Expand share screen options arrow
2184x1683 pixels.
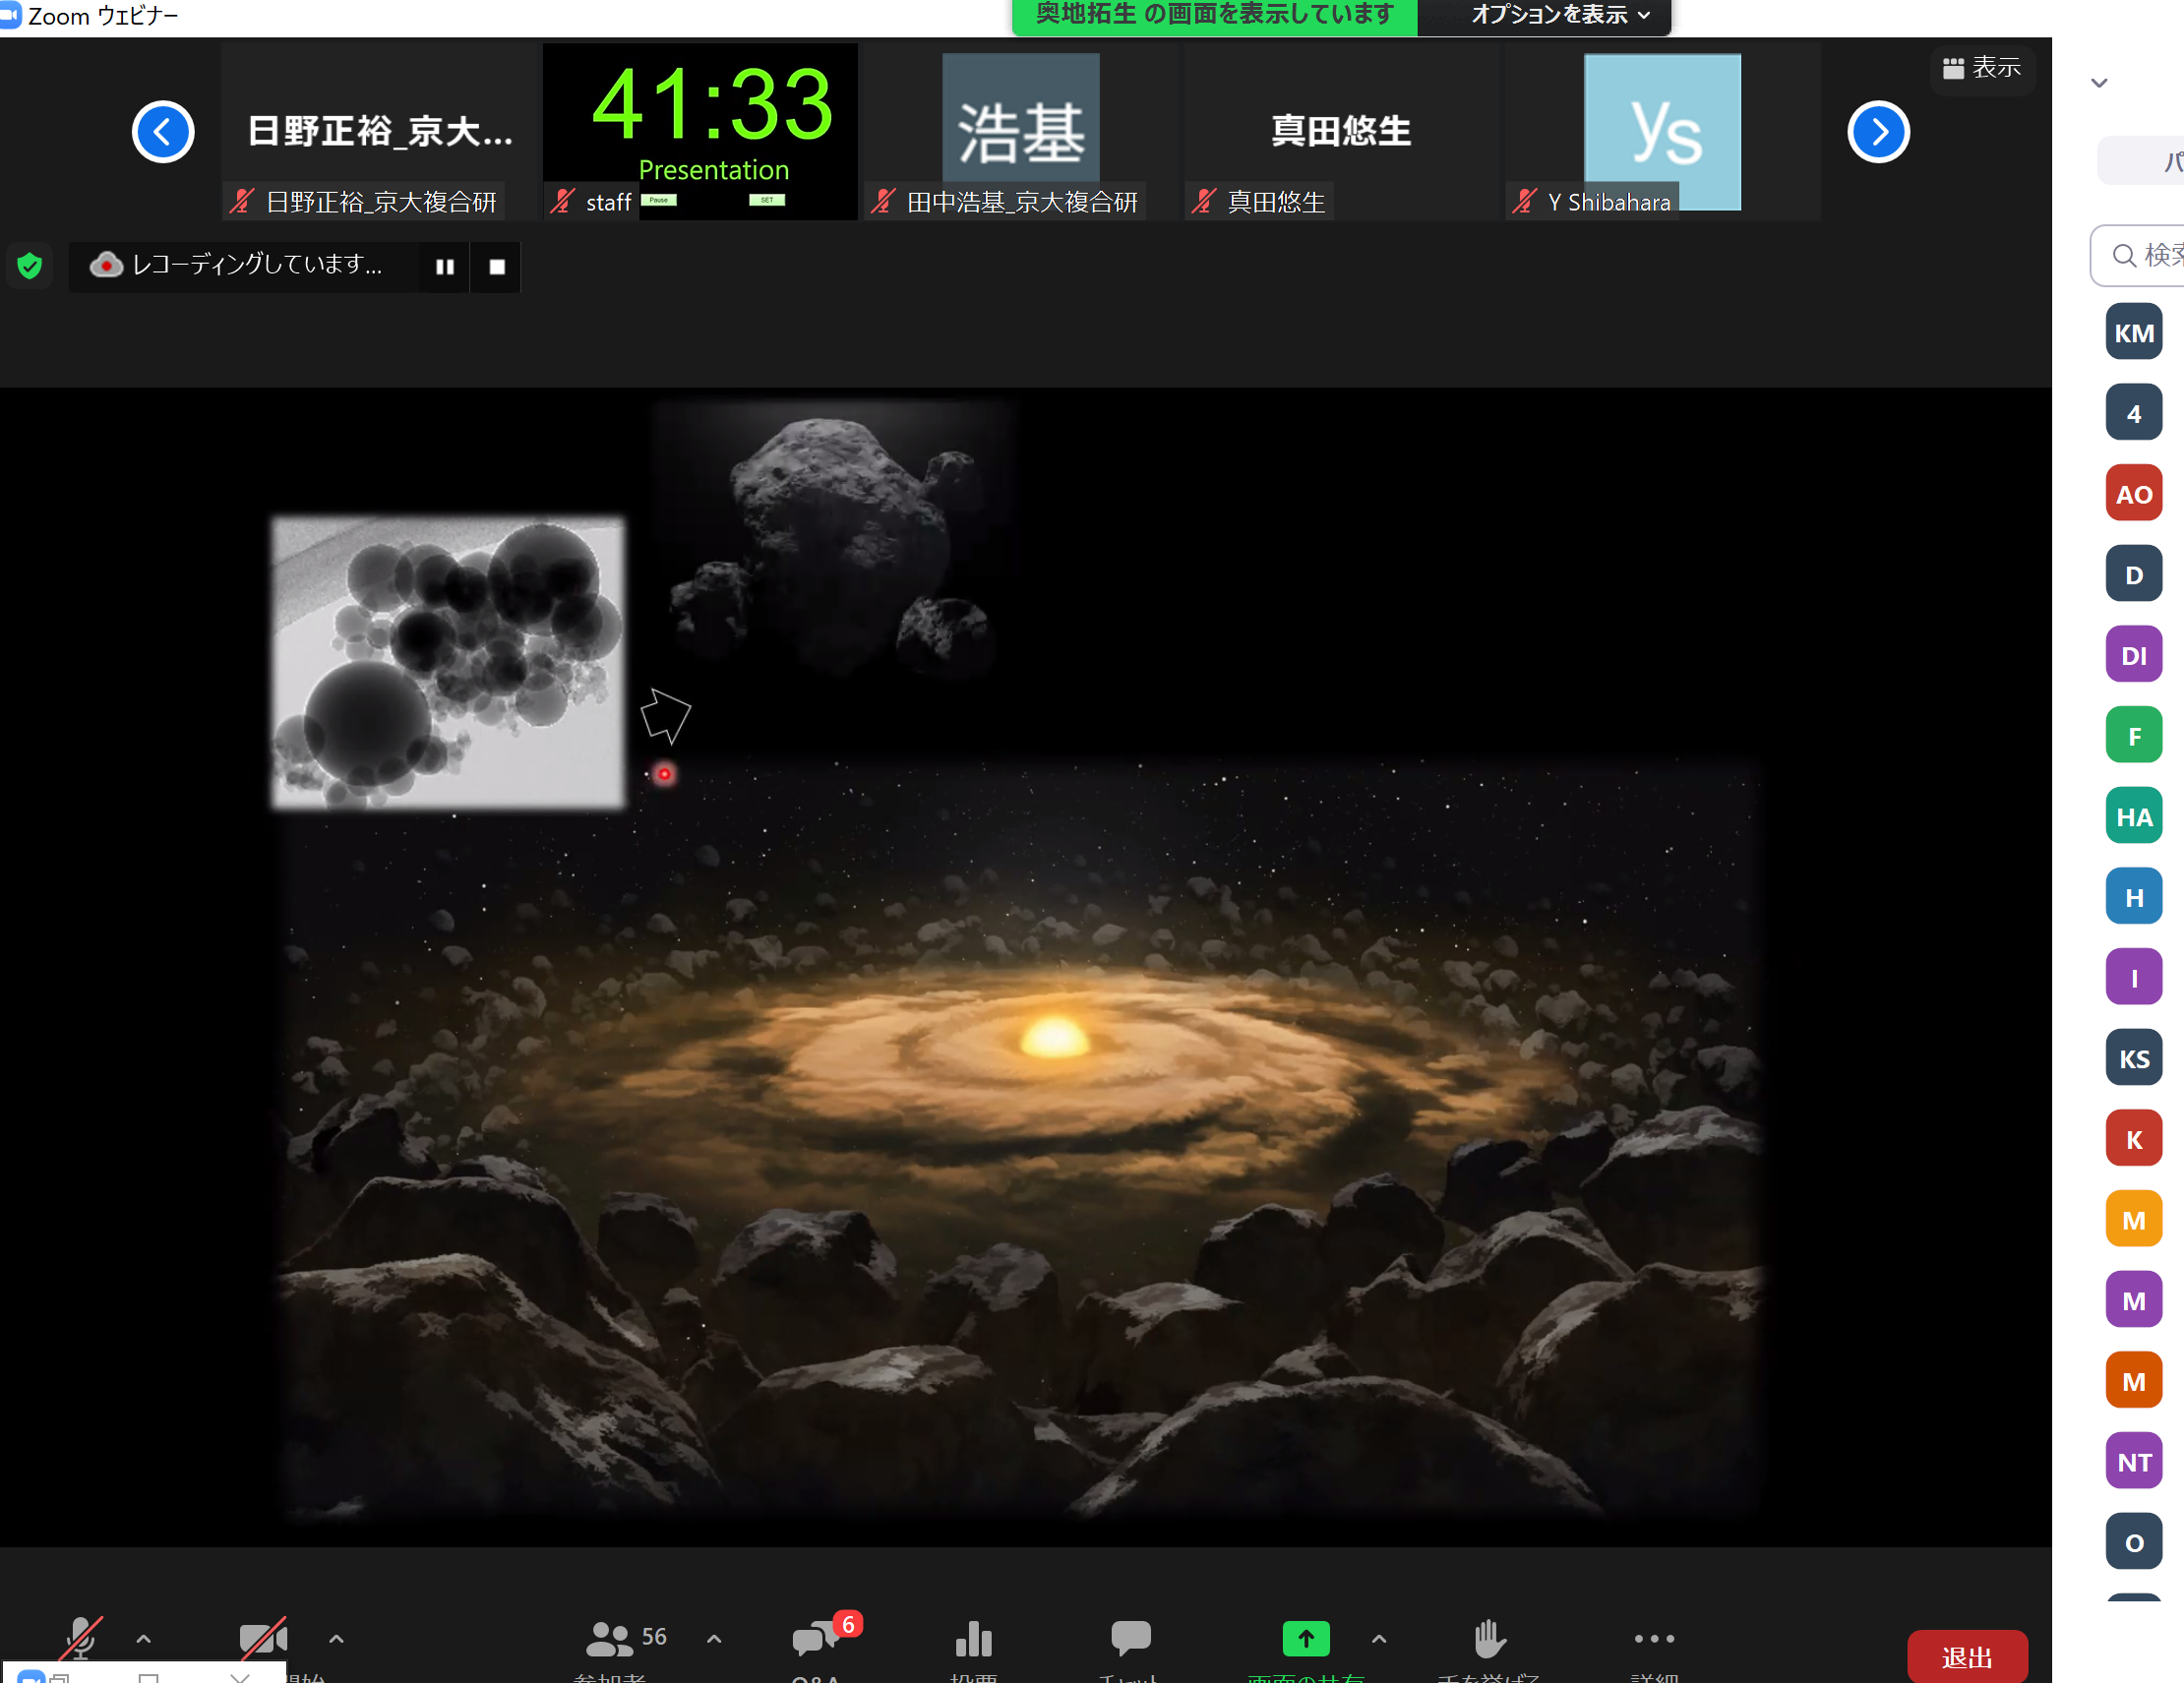(1379, 1638)
